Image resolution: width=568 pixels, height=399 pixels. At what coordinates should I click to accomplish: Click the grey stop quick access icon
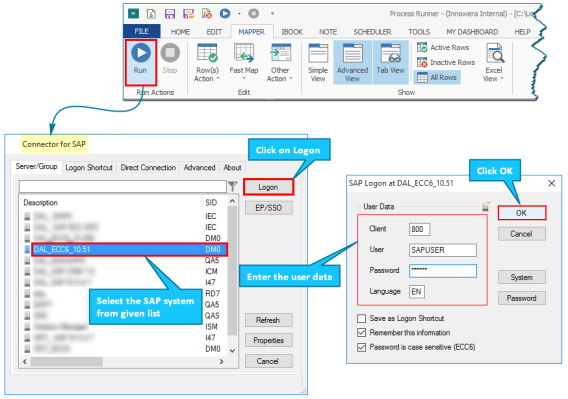click(x=254, y=14)
